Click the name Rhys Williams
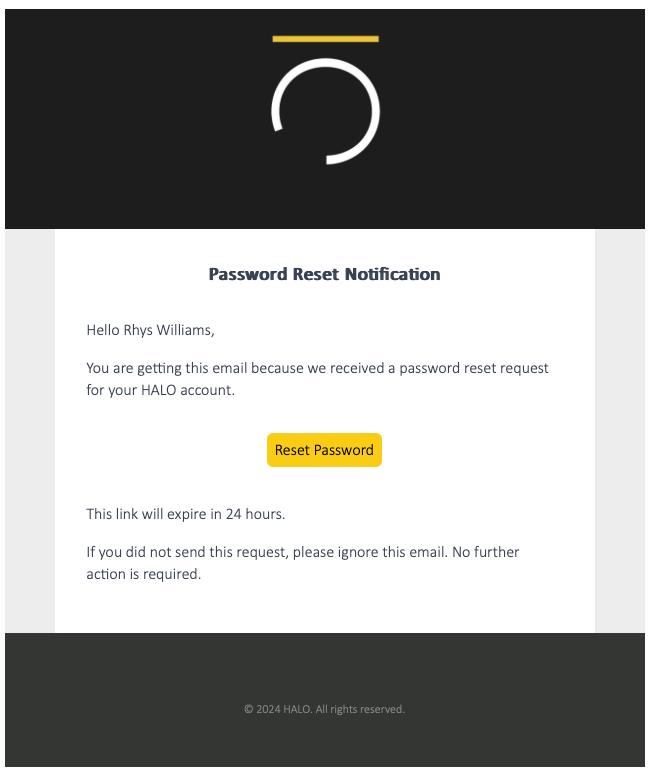Image resolution: width=650 pixels, height=774 pixels. click(167, 330)
